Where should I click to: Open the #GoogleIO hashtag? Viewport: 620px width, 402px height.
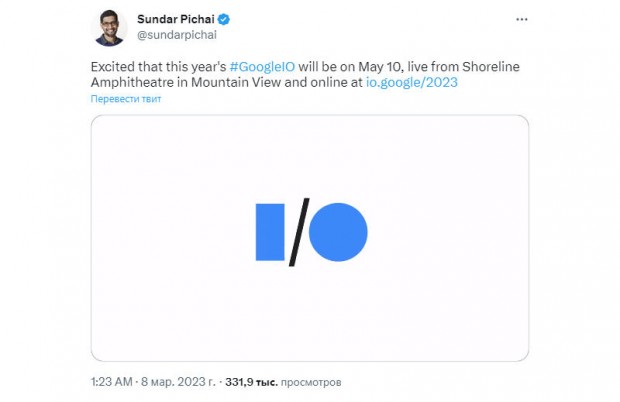[262, 66]
